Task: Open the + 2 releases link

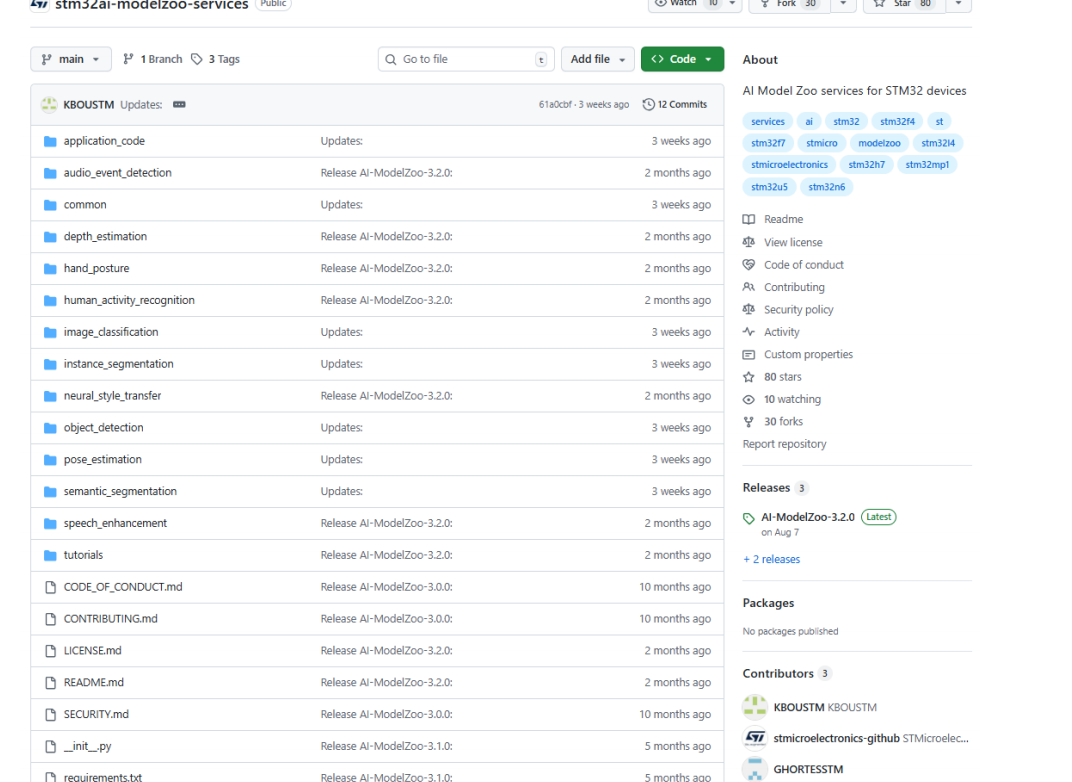Action: tap(771, 559)
